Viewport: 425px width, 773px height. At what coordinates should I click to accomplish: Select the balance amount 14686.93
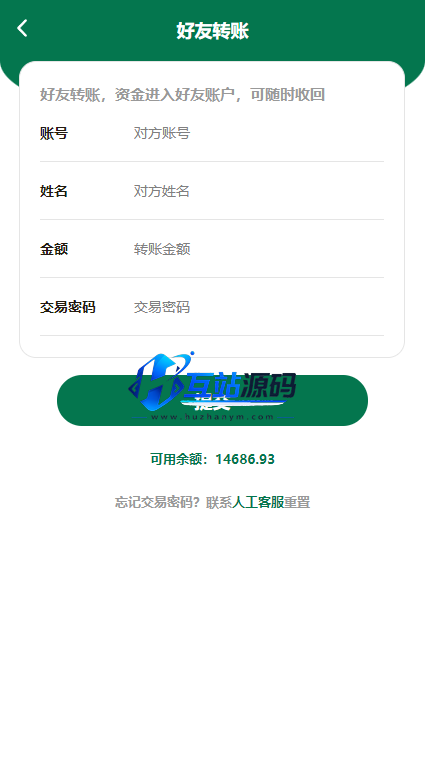coord(245,459)
